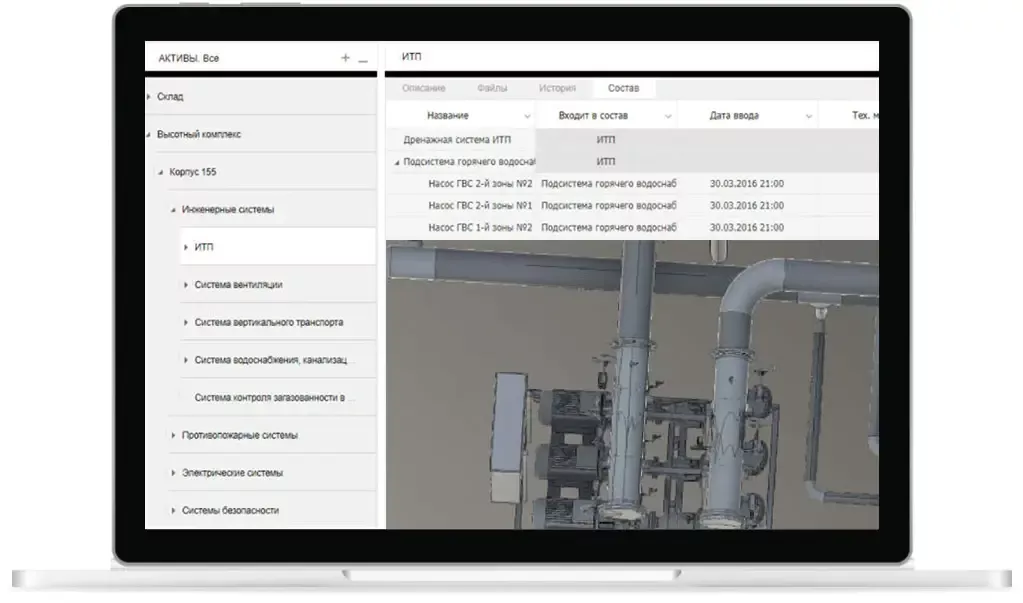Open Входит в состав column dropdown
The width and height of the screenshot is (1023, 603).
point(667,116)
